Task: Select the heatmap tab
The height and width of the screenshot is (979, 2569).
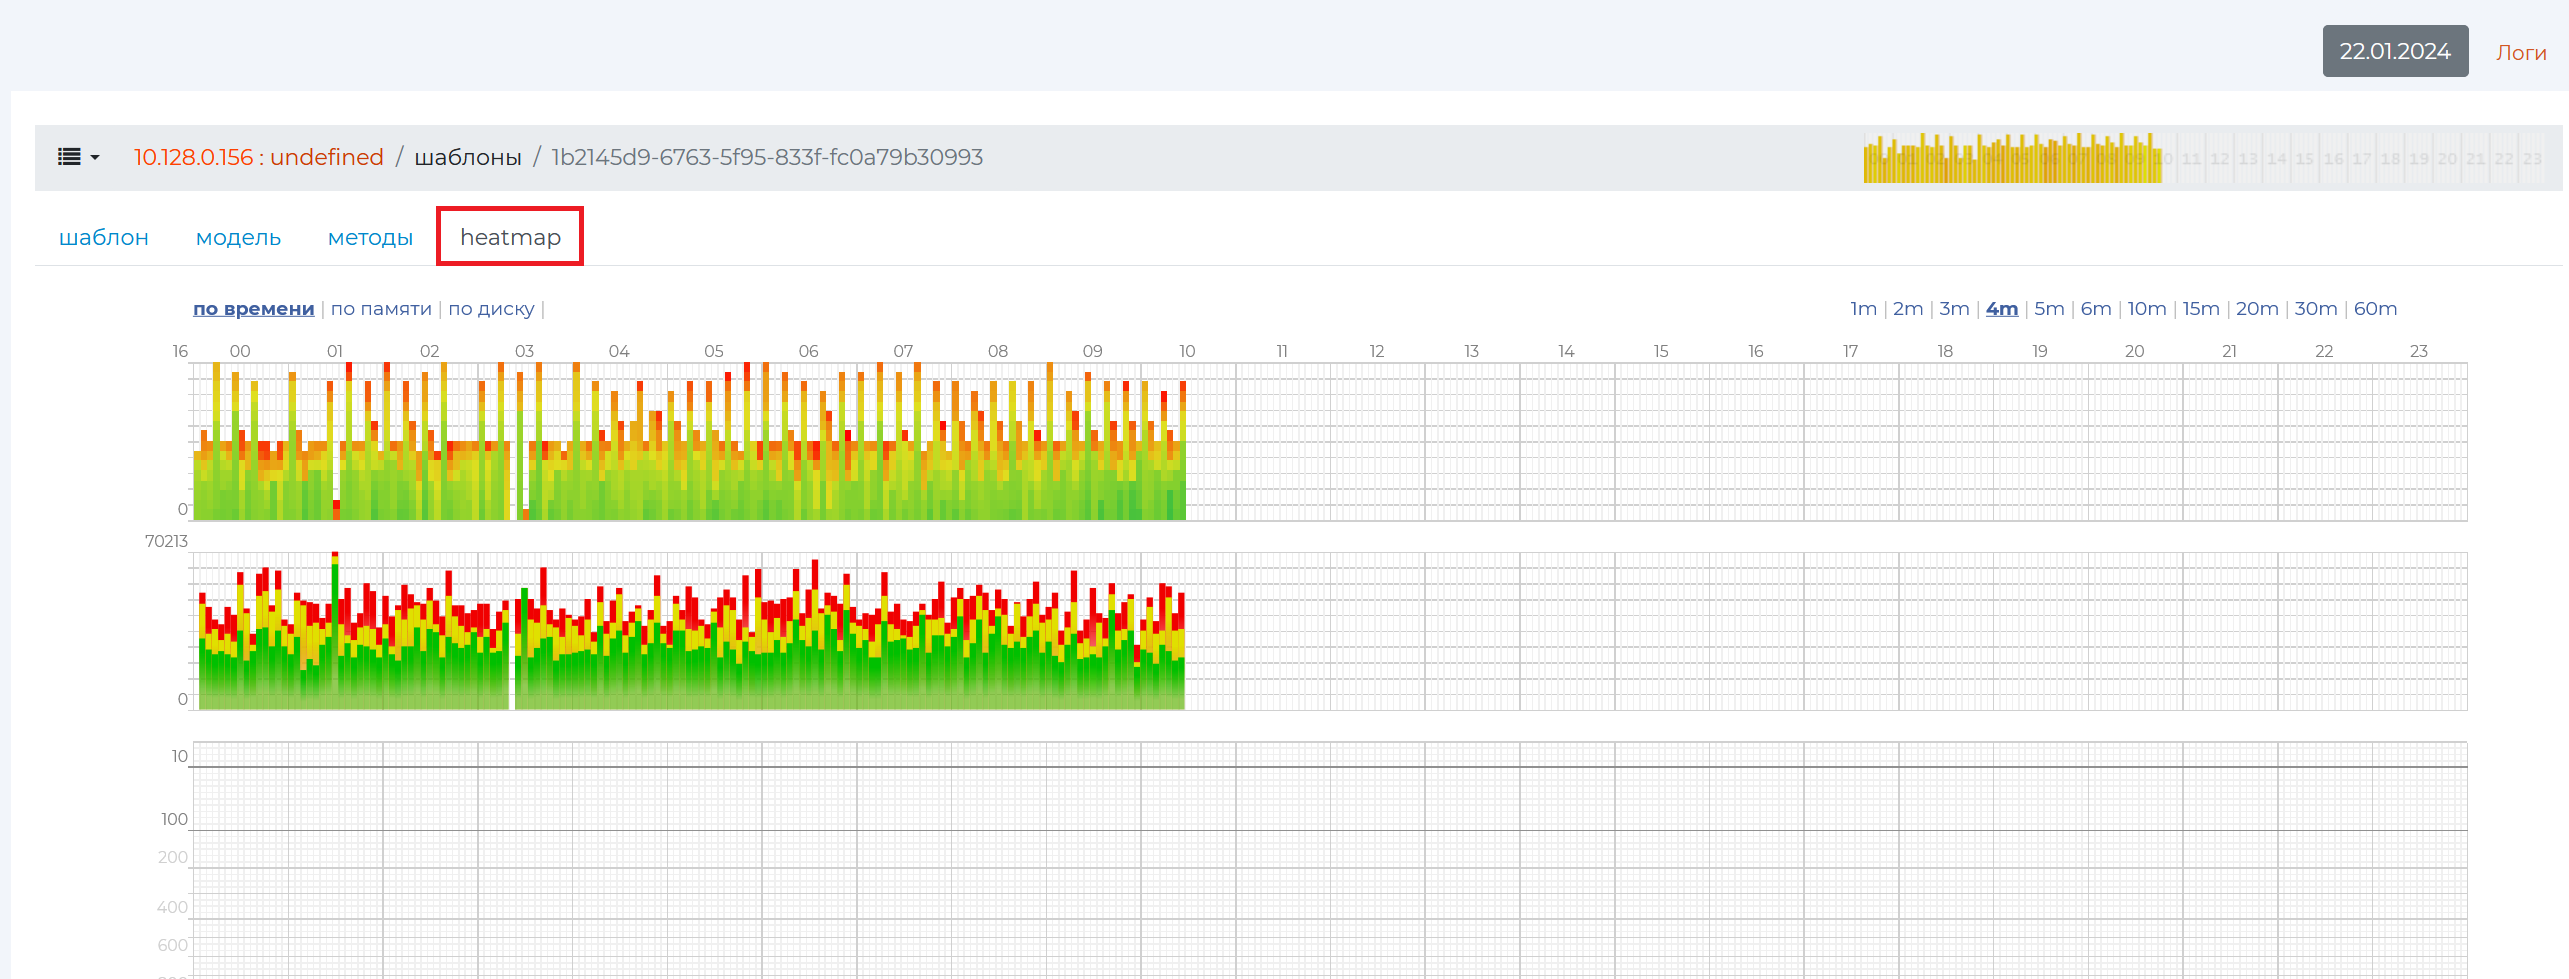Action: [510, 237]
